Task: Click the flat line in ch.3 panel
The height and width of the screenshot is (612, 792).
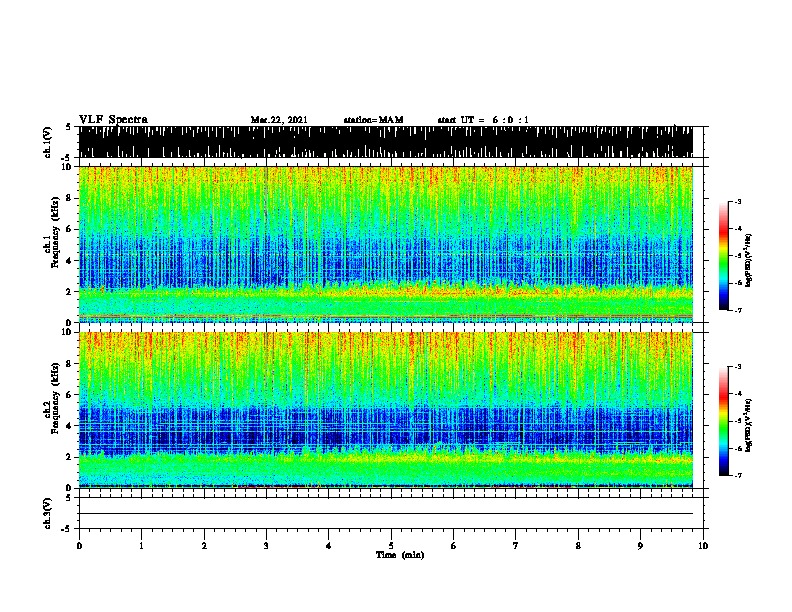Action: click(x=386, y=514)
